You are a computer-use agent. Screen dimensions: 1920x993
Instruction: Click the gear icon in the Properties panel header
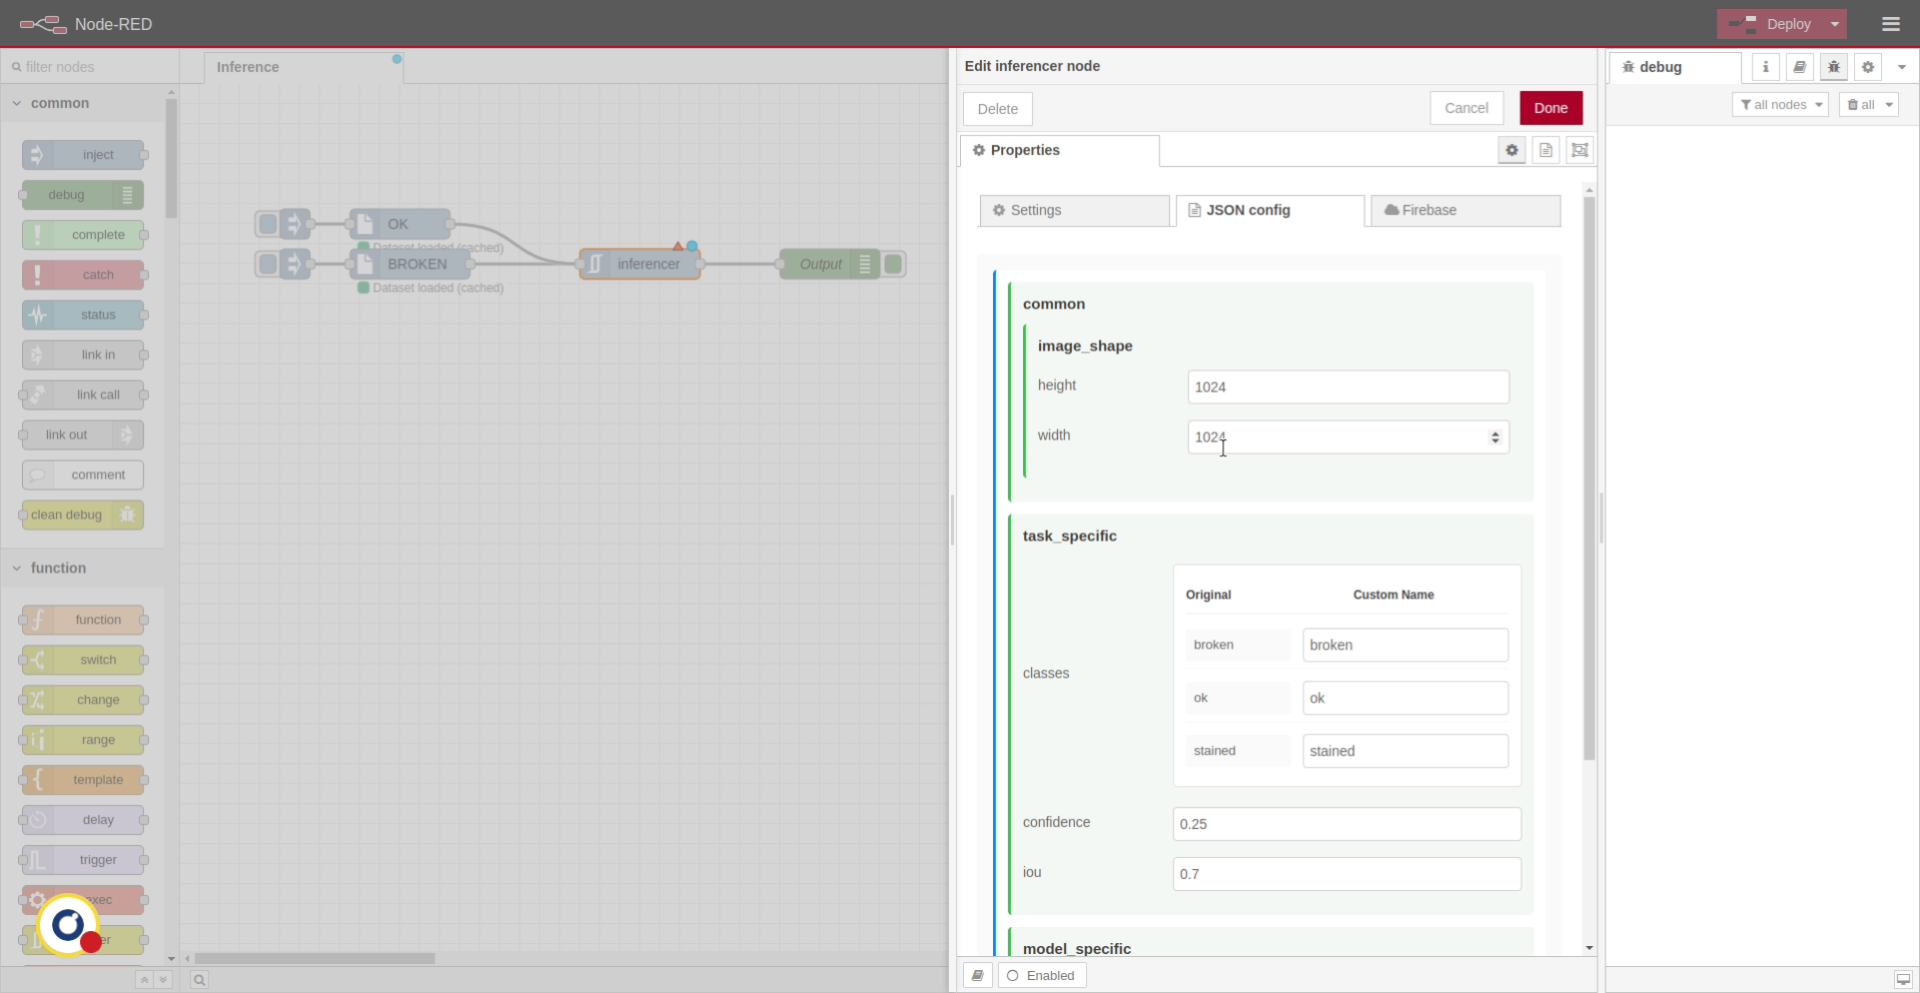(1512, 150)
